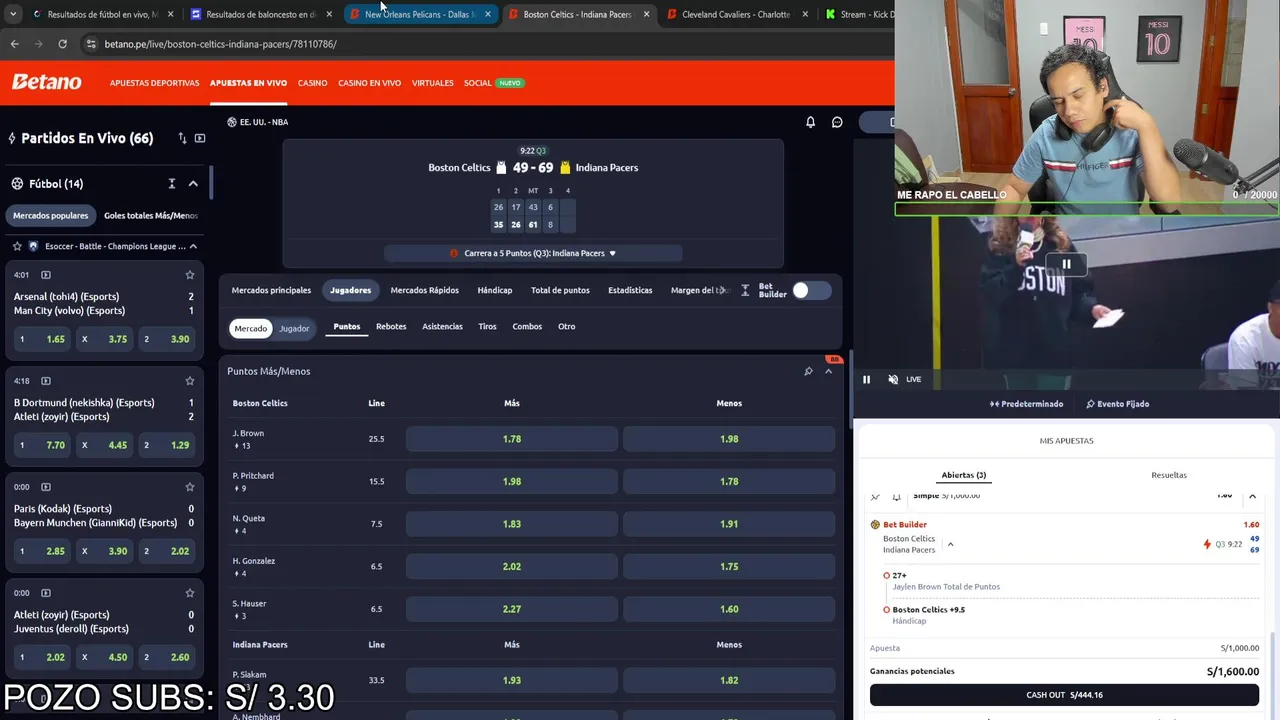Select the Jugador view option

pyautogui.click(x=294, y=328)
